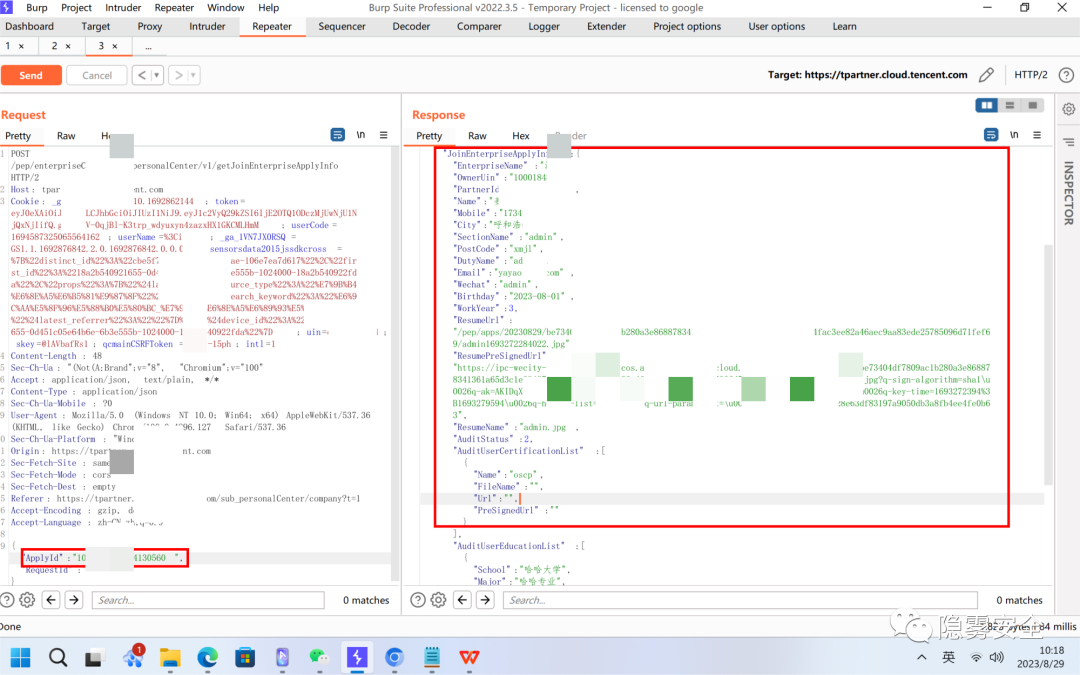This screenshot has height=675, width=1080.
Task: Toggle response non-printable characters \n
Action: point(1014,135)
